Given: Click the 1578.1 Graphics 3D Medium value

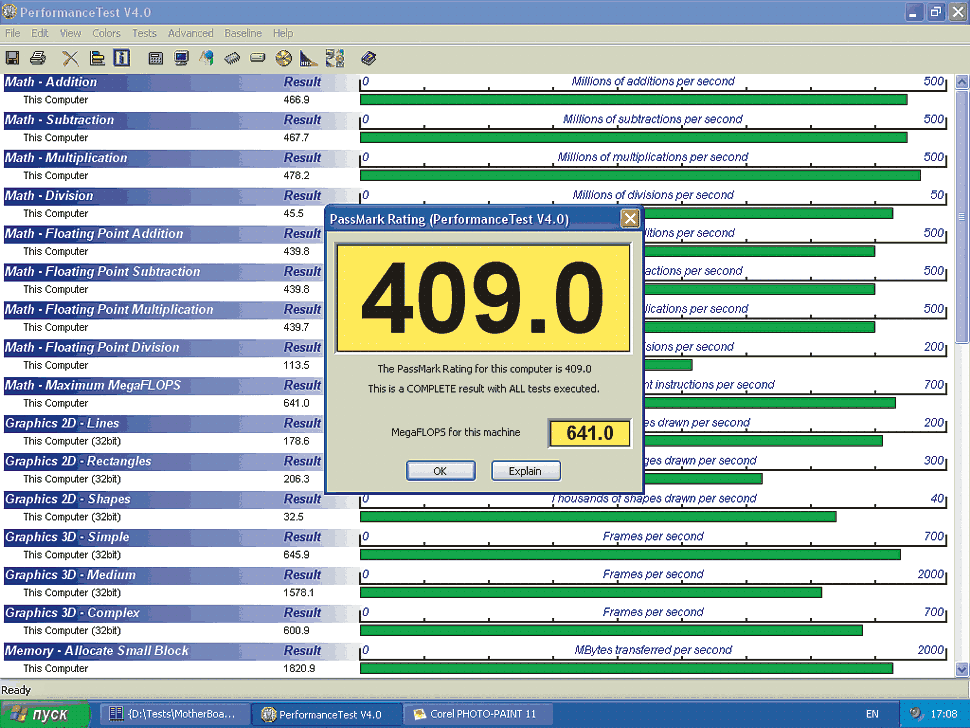Looking at the screenshot, I should (x=299, y=593).
